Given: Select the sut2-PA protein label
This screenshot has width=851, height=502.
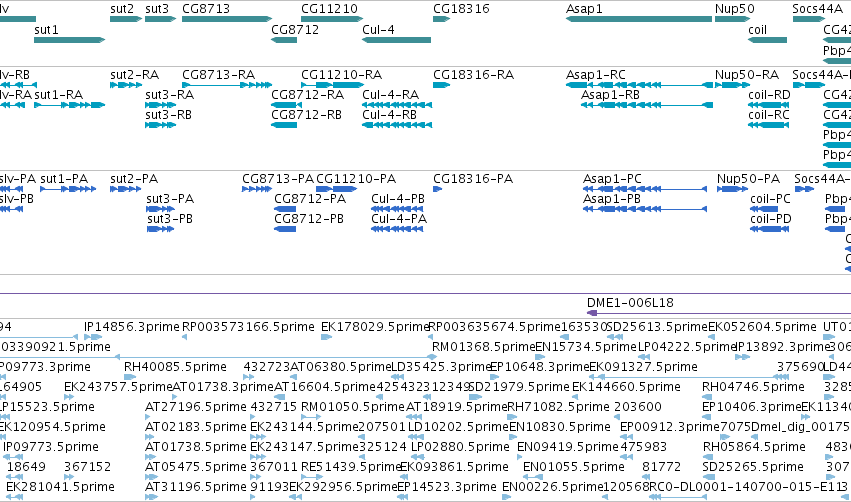Looking at the screenshot, I should tap(134, 179).
